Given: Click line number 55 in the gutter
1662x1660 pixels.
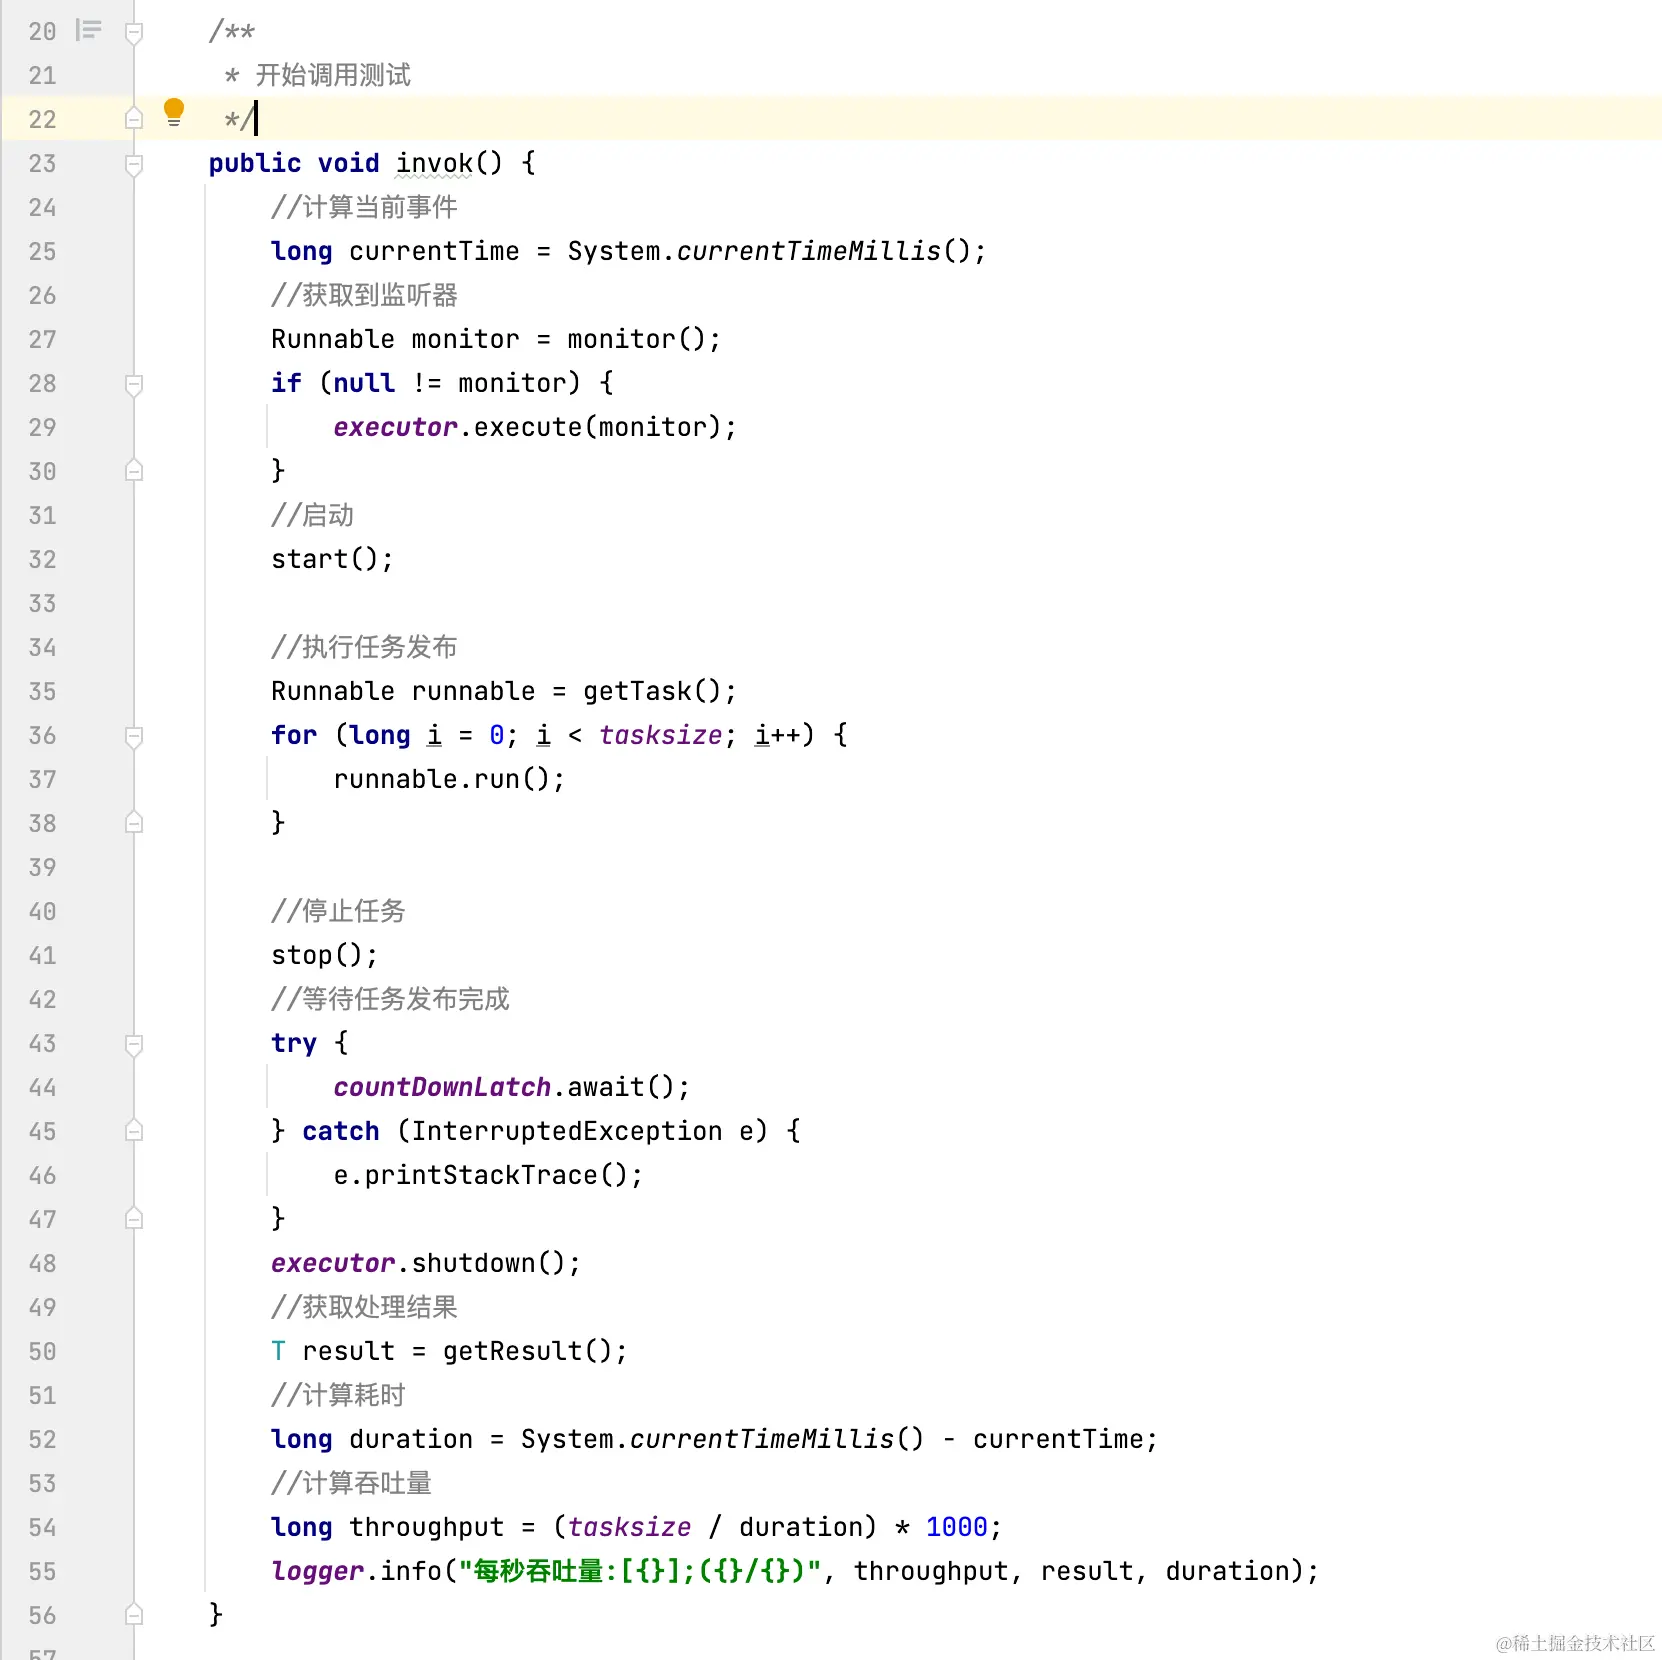Looking at the screenshot, I should click(42, 1571).
